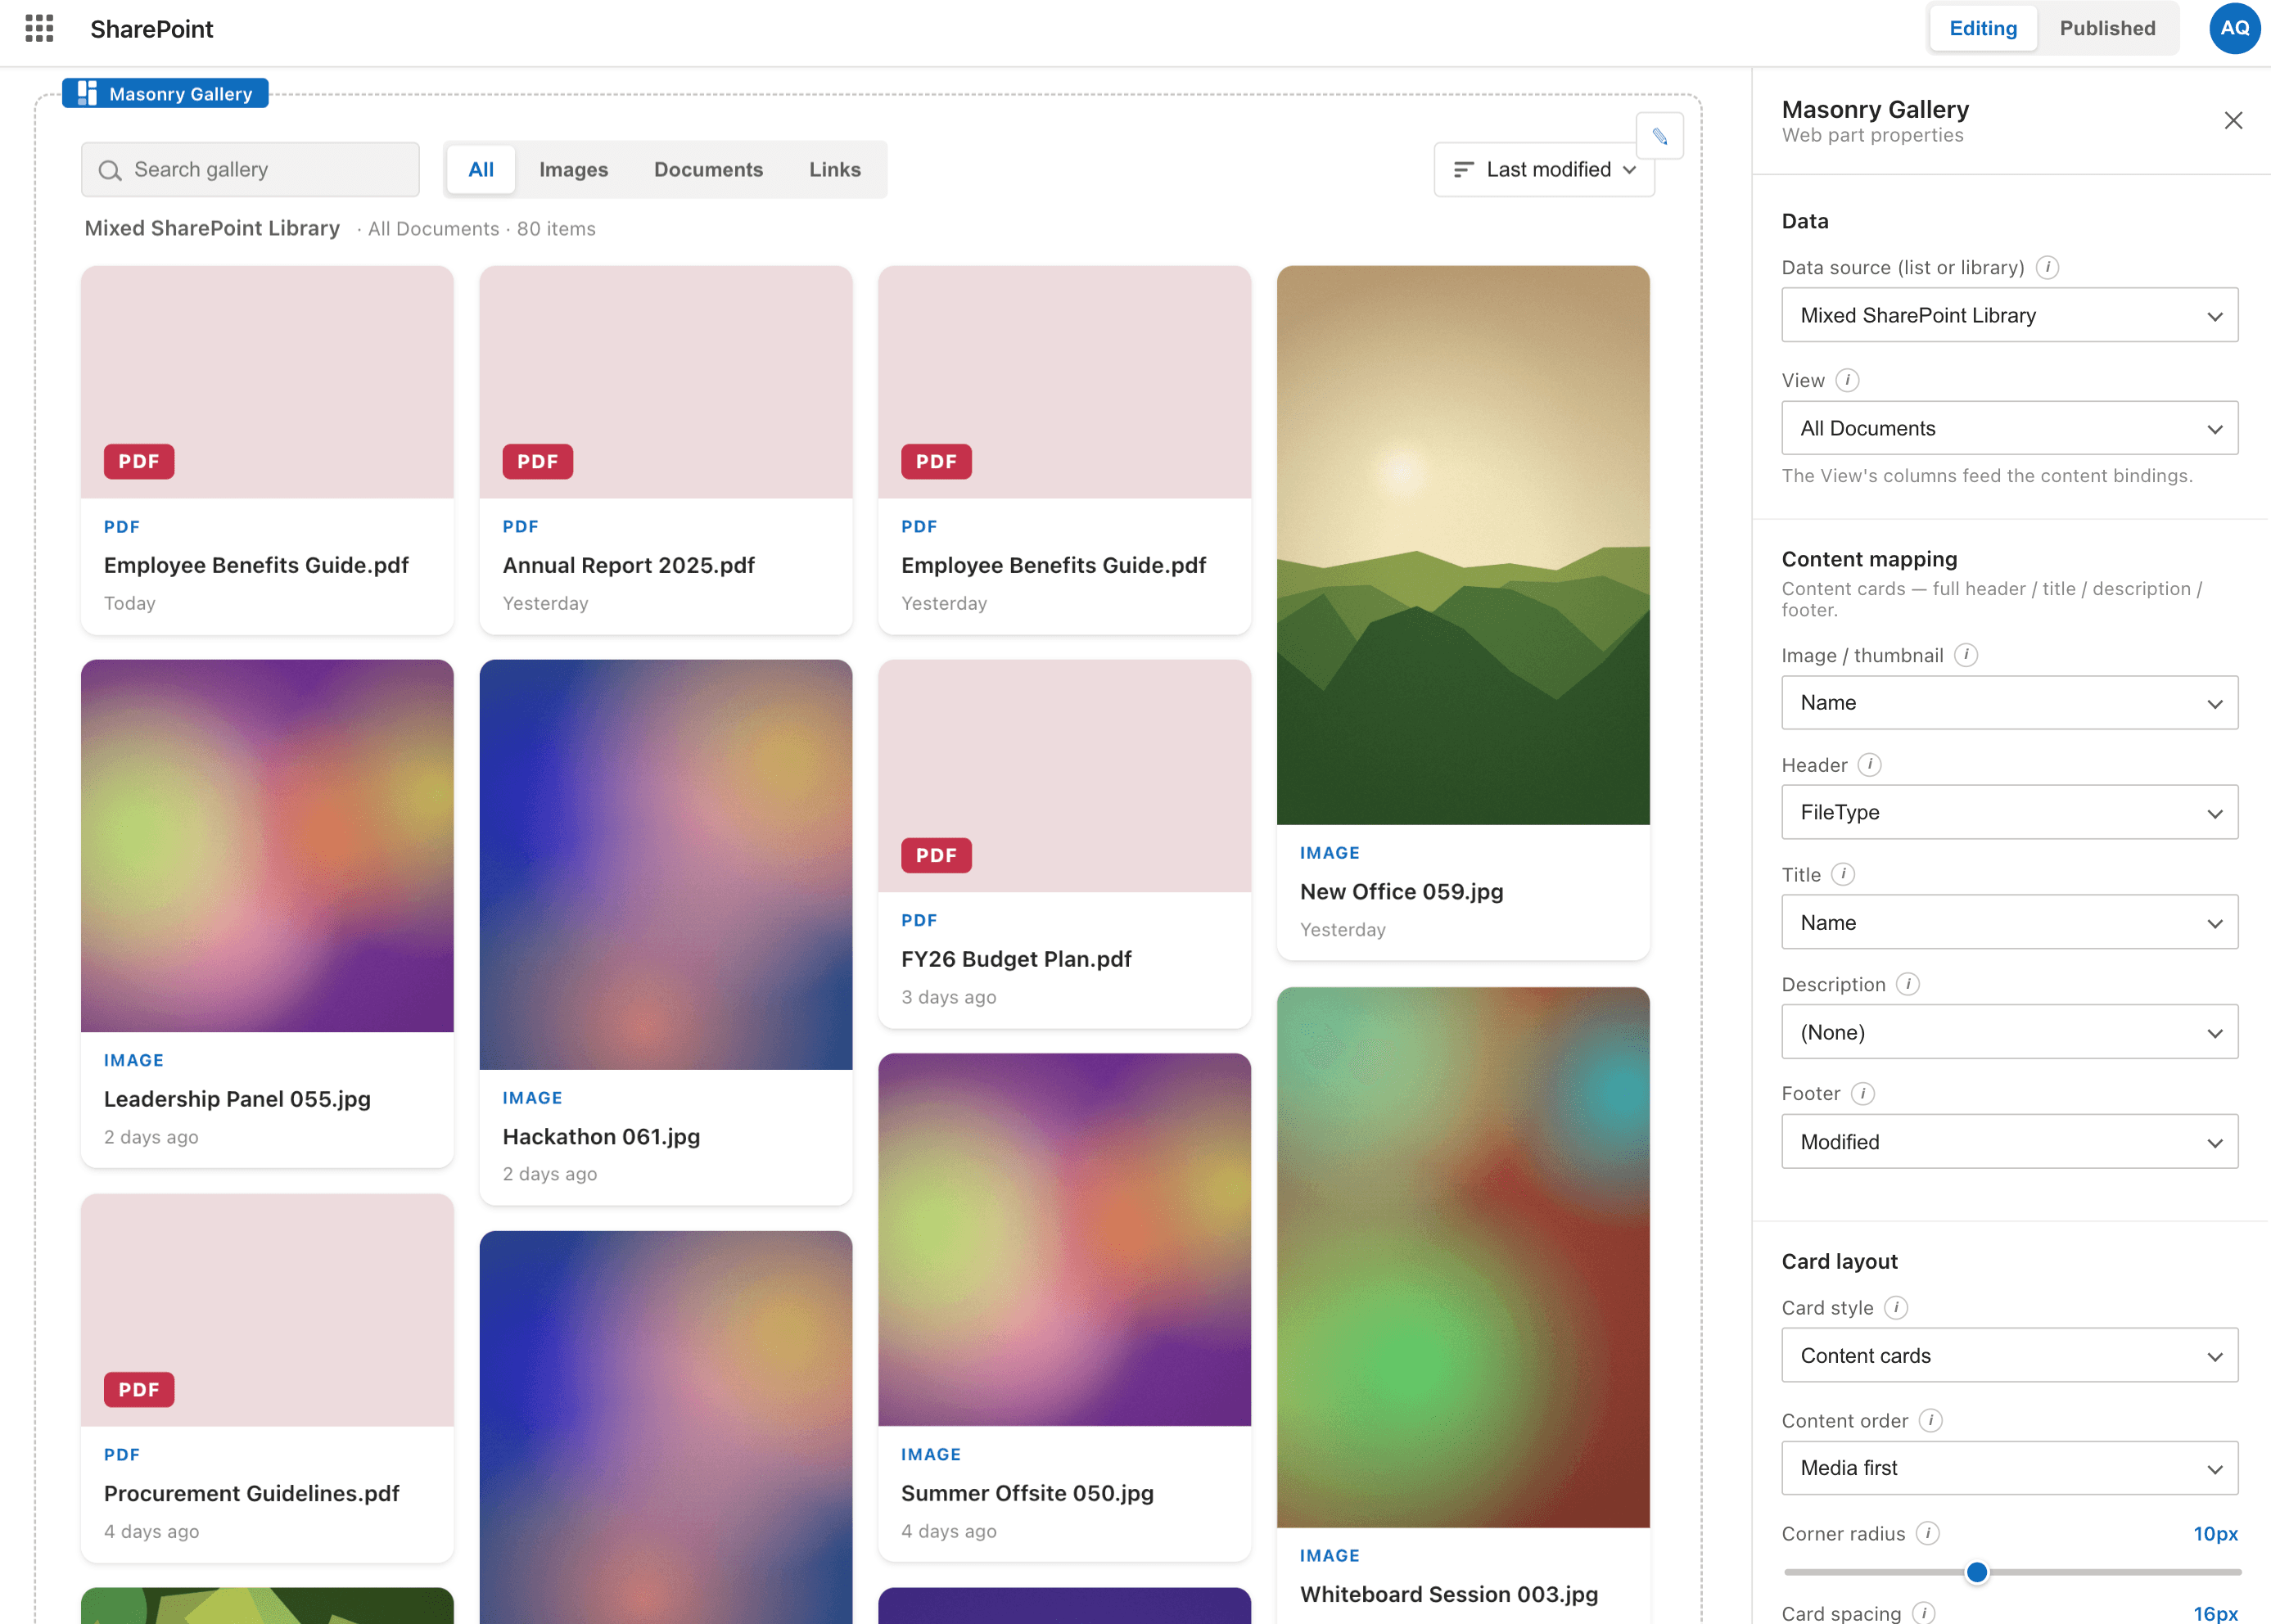The image size is (2271, 1624).
Task: Open Leadership Panel 055.jpg title
Action: coord(237,1099)
